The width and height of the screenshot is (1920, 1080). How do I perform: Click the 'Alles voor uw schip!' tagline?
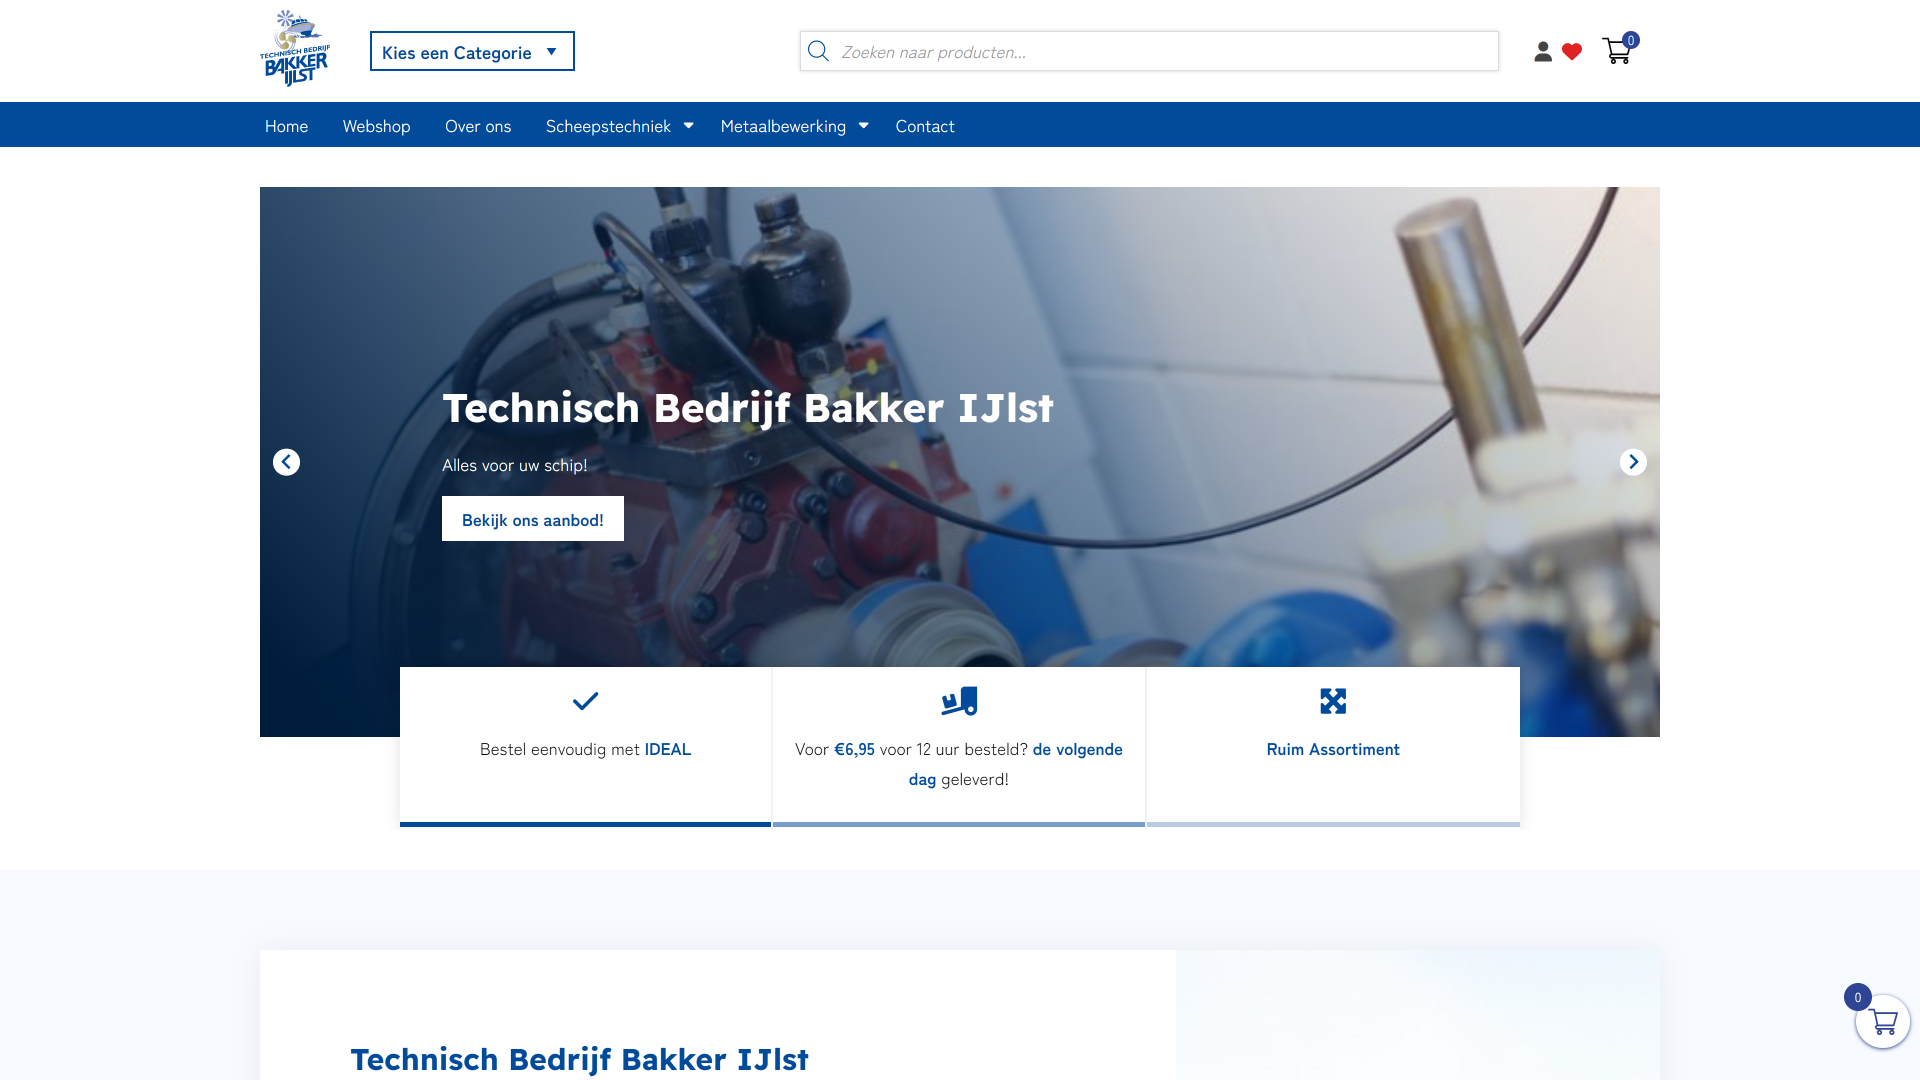(x=515, y=465)
